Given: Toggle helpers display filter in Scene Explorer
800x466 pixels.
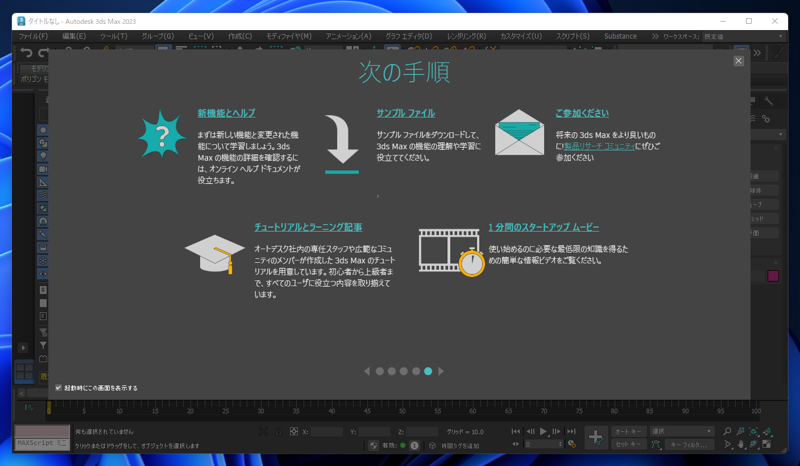Looking at the screenshot, I should click(43, 182).
